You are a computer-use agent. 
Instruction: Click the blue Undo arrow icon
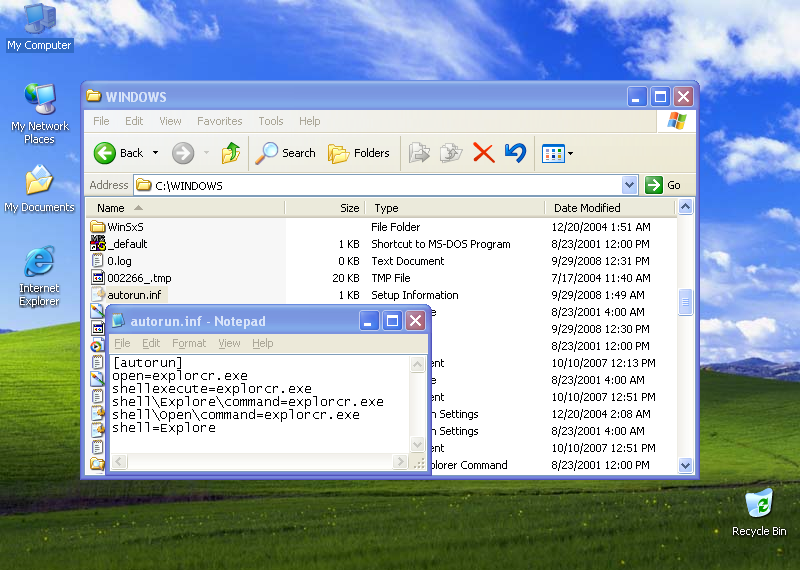[515, 153]
